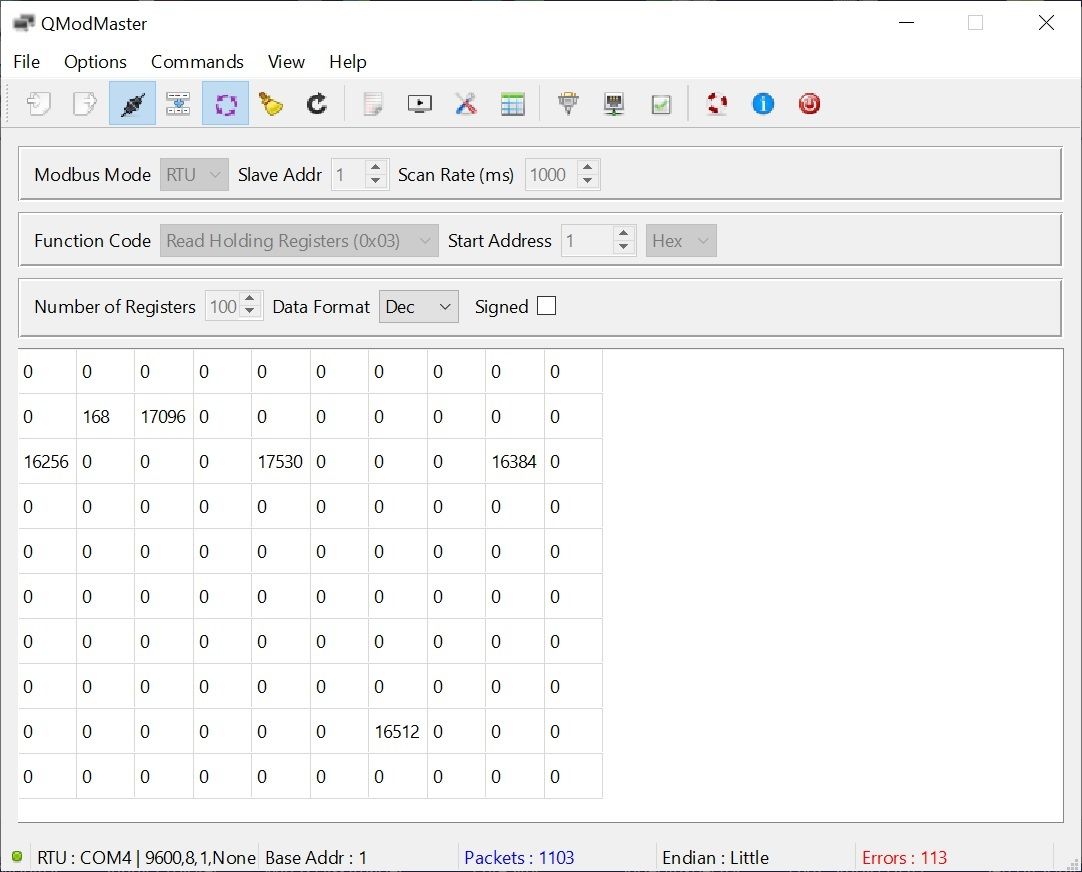The image size is (1082, 872).
Task: Open the Bus Monitor screen icon
Action: pyautogui.click(x=420, y=103)
